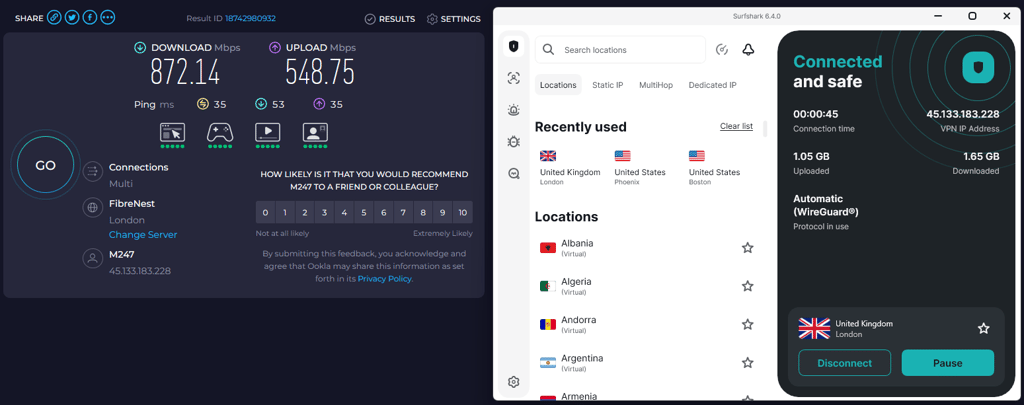This screenshot has width=1024, height=405.
Task: Select the video streaming rating icon
Action: tap(268, 135)
